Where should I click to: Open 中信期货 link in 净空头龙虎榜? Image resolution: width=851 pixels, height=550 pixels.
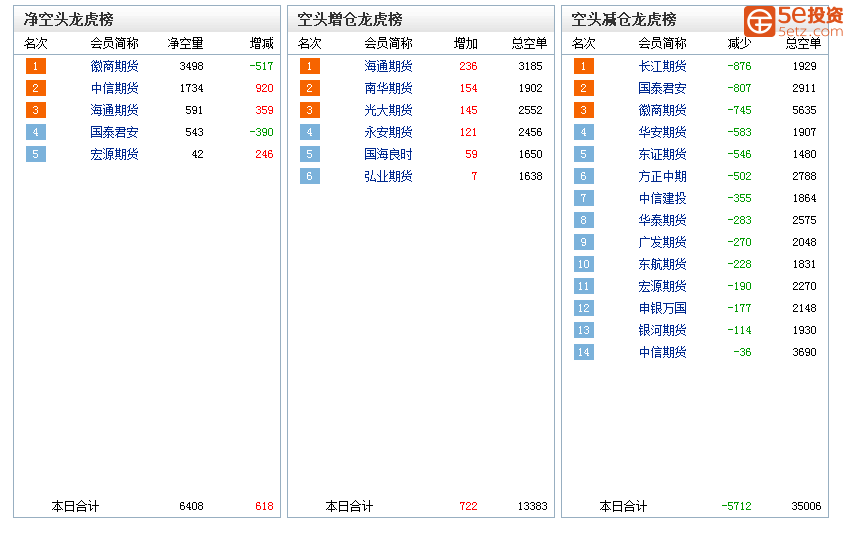114,88
